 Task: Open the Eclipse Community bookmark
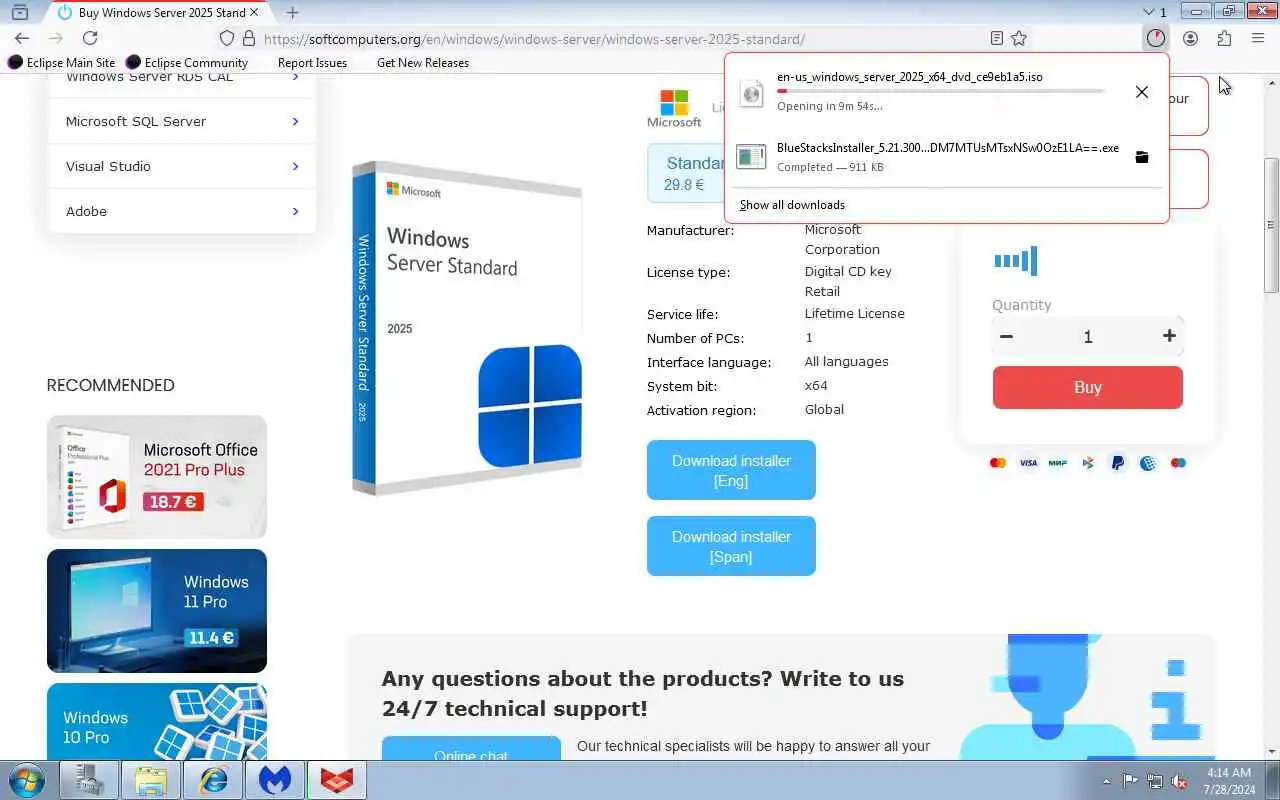pyautogui.click(x=187, y=62)
